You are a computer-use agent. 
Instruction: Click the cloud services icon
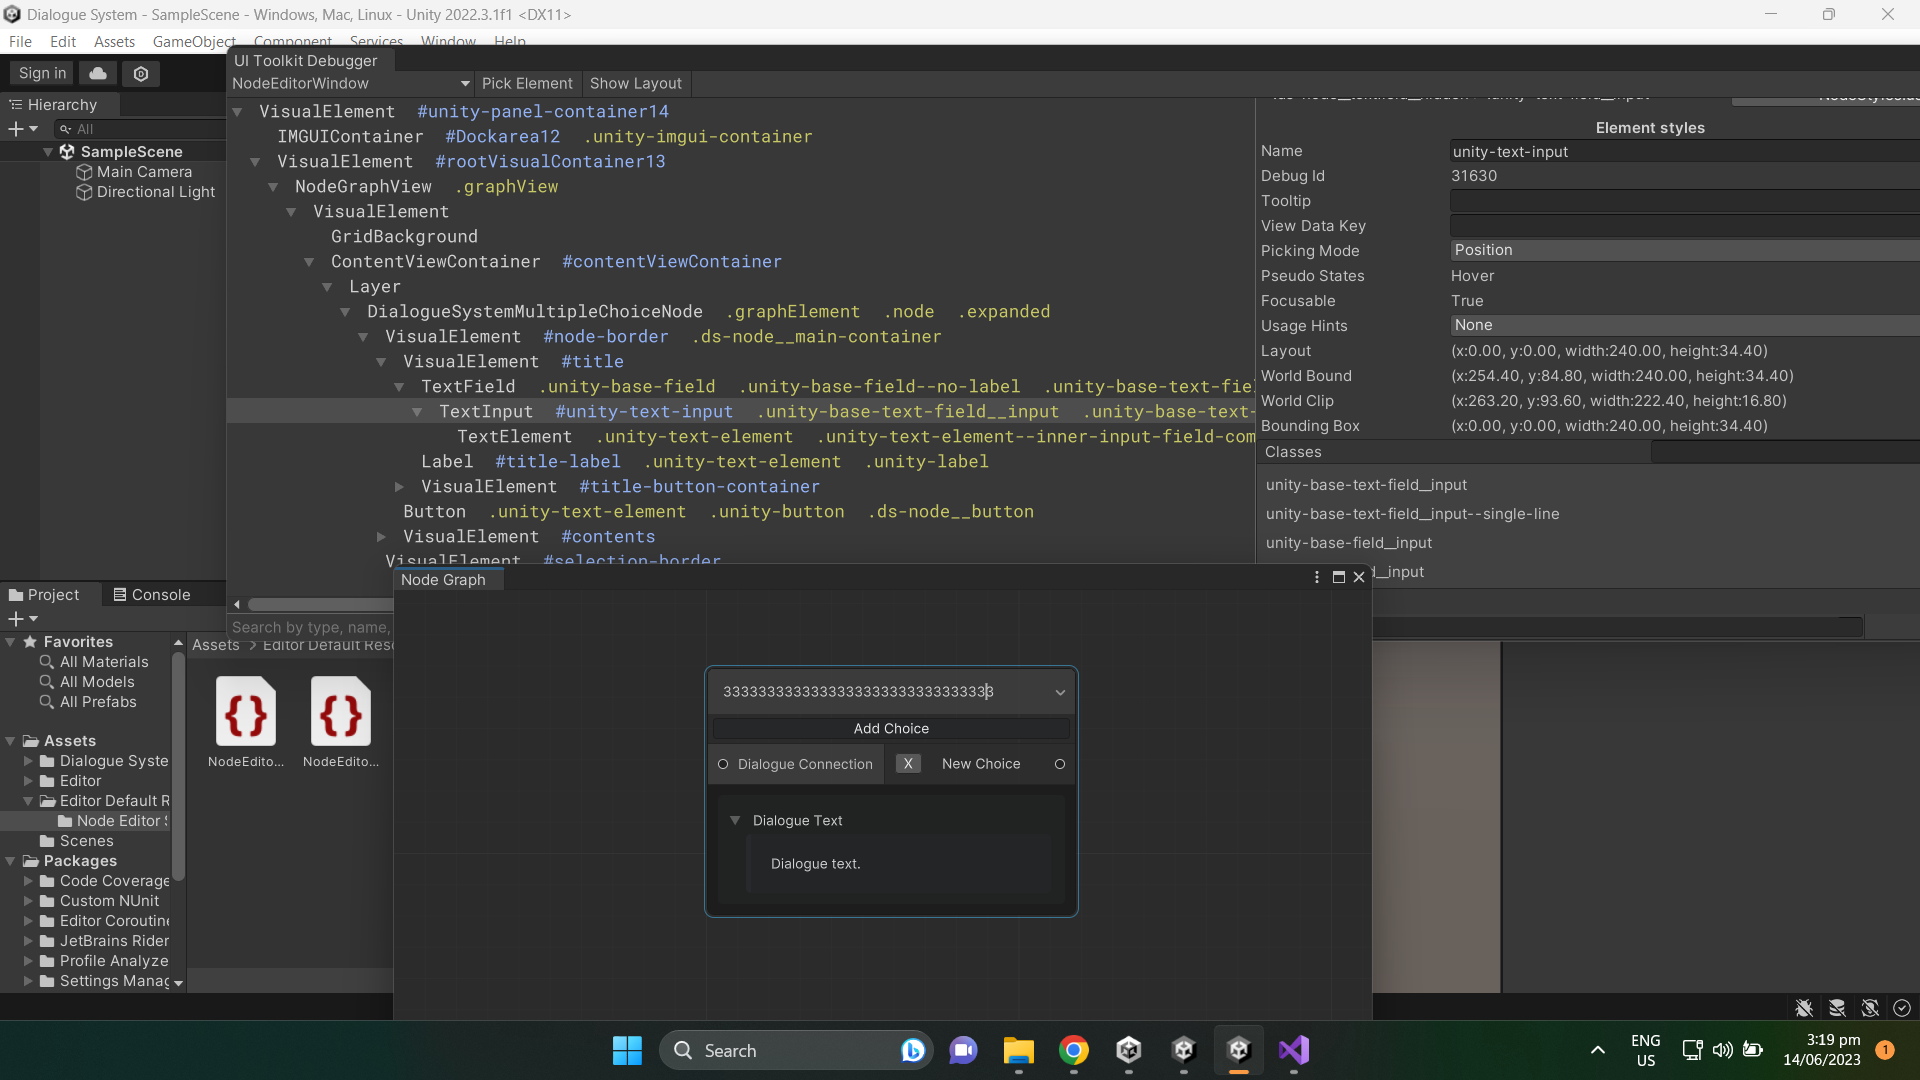pos(98,73)
